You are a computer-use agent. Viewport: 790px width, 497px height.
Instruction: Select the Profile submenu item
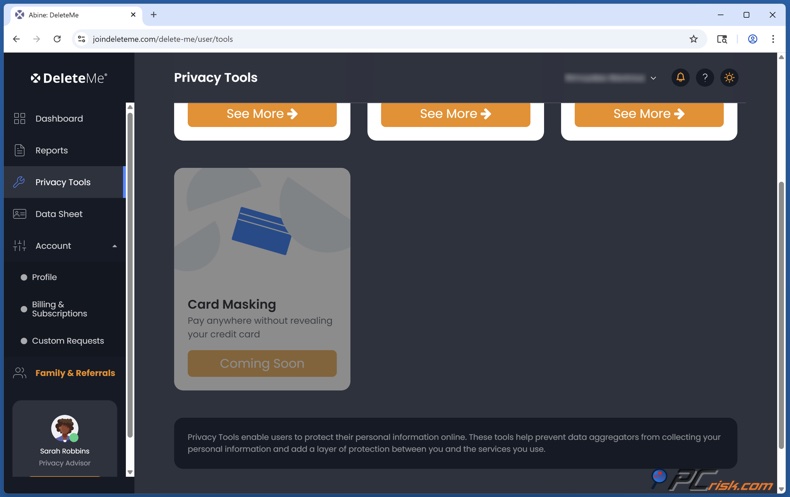click(44, 277)
